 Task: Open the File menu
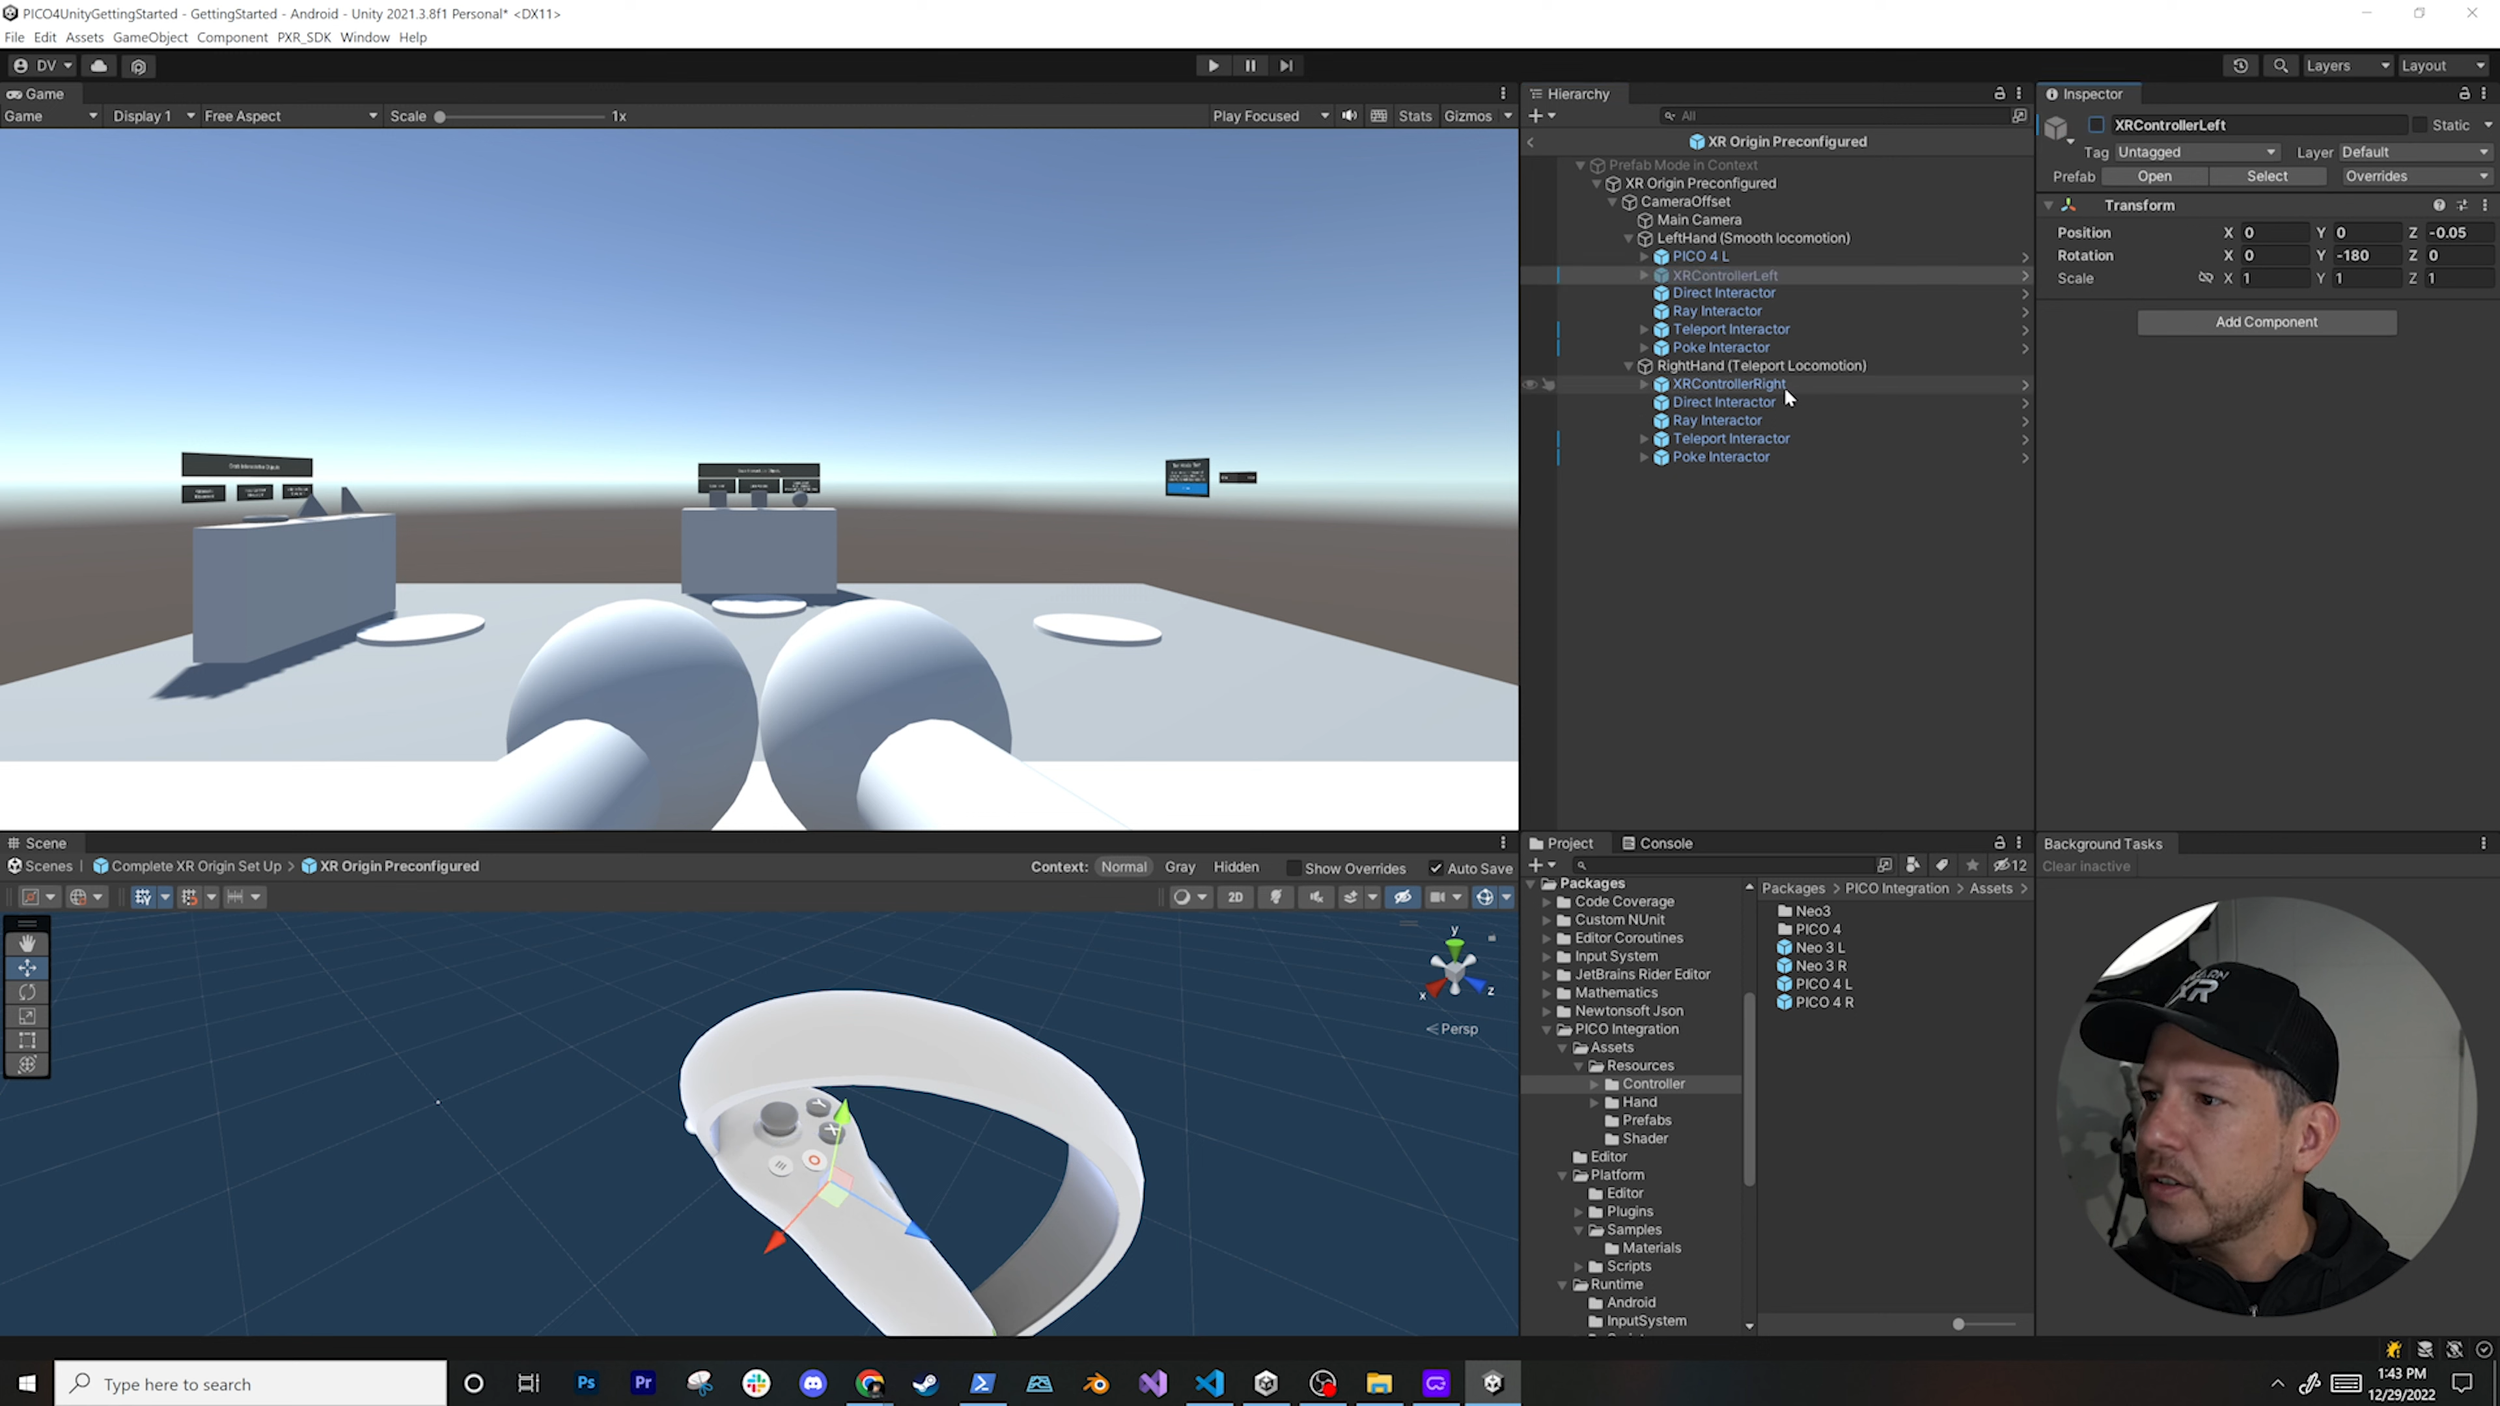click(x=14, y=37)
